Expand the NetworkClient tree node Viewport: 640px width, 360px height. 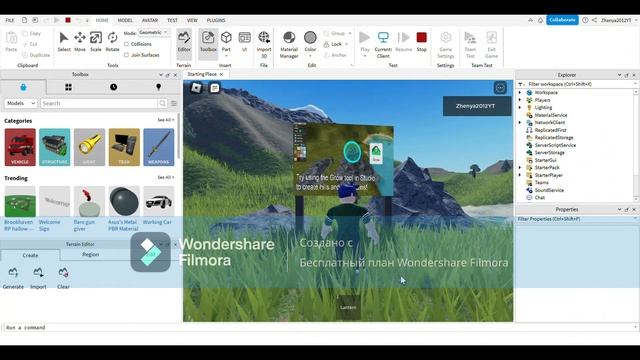click(520, 122)
